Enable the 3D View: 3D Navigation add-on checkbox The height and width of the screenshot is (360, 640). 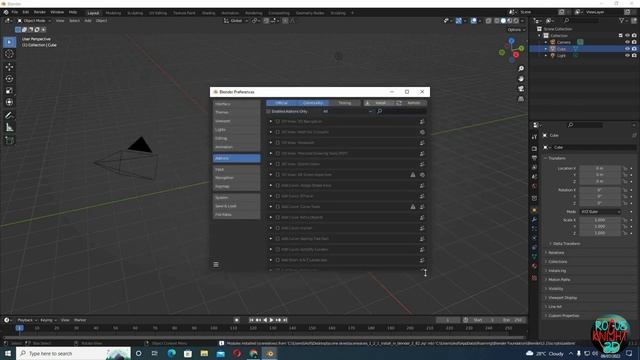point(278,122)
